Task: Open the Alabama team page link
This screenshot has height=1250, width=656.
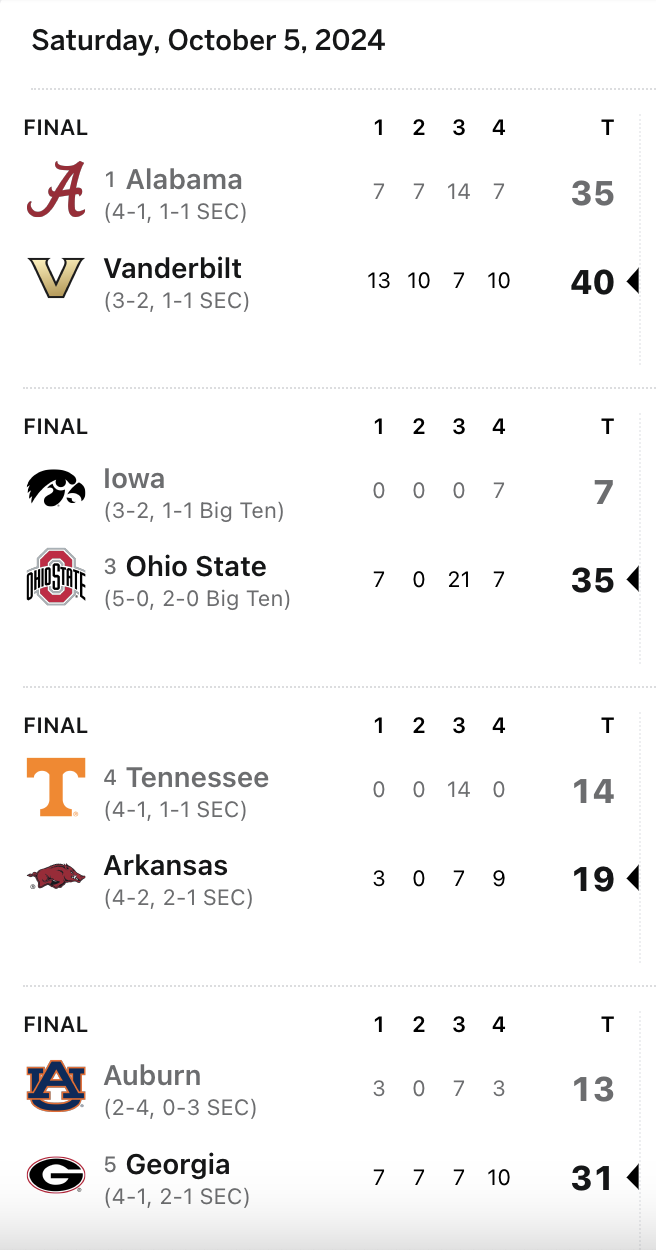Action: click(184, 180)
